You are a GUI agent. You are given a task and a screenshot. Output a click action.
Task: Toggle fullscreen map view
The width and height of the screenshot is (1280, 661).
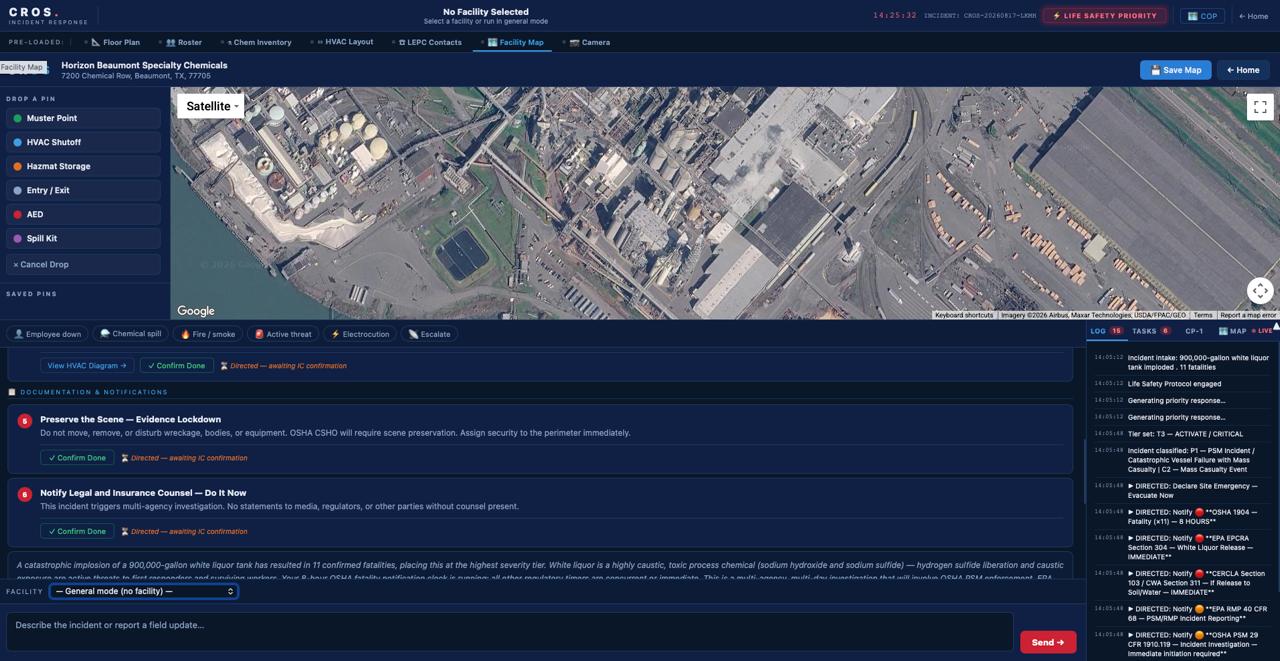(x=1260, y=106)
